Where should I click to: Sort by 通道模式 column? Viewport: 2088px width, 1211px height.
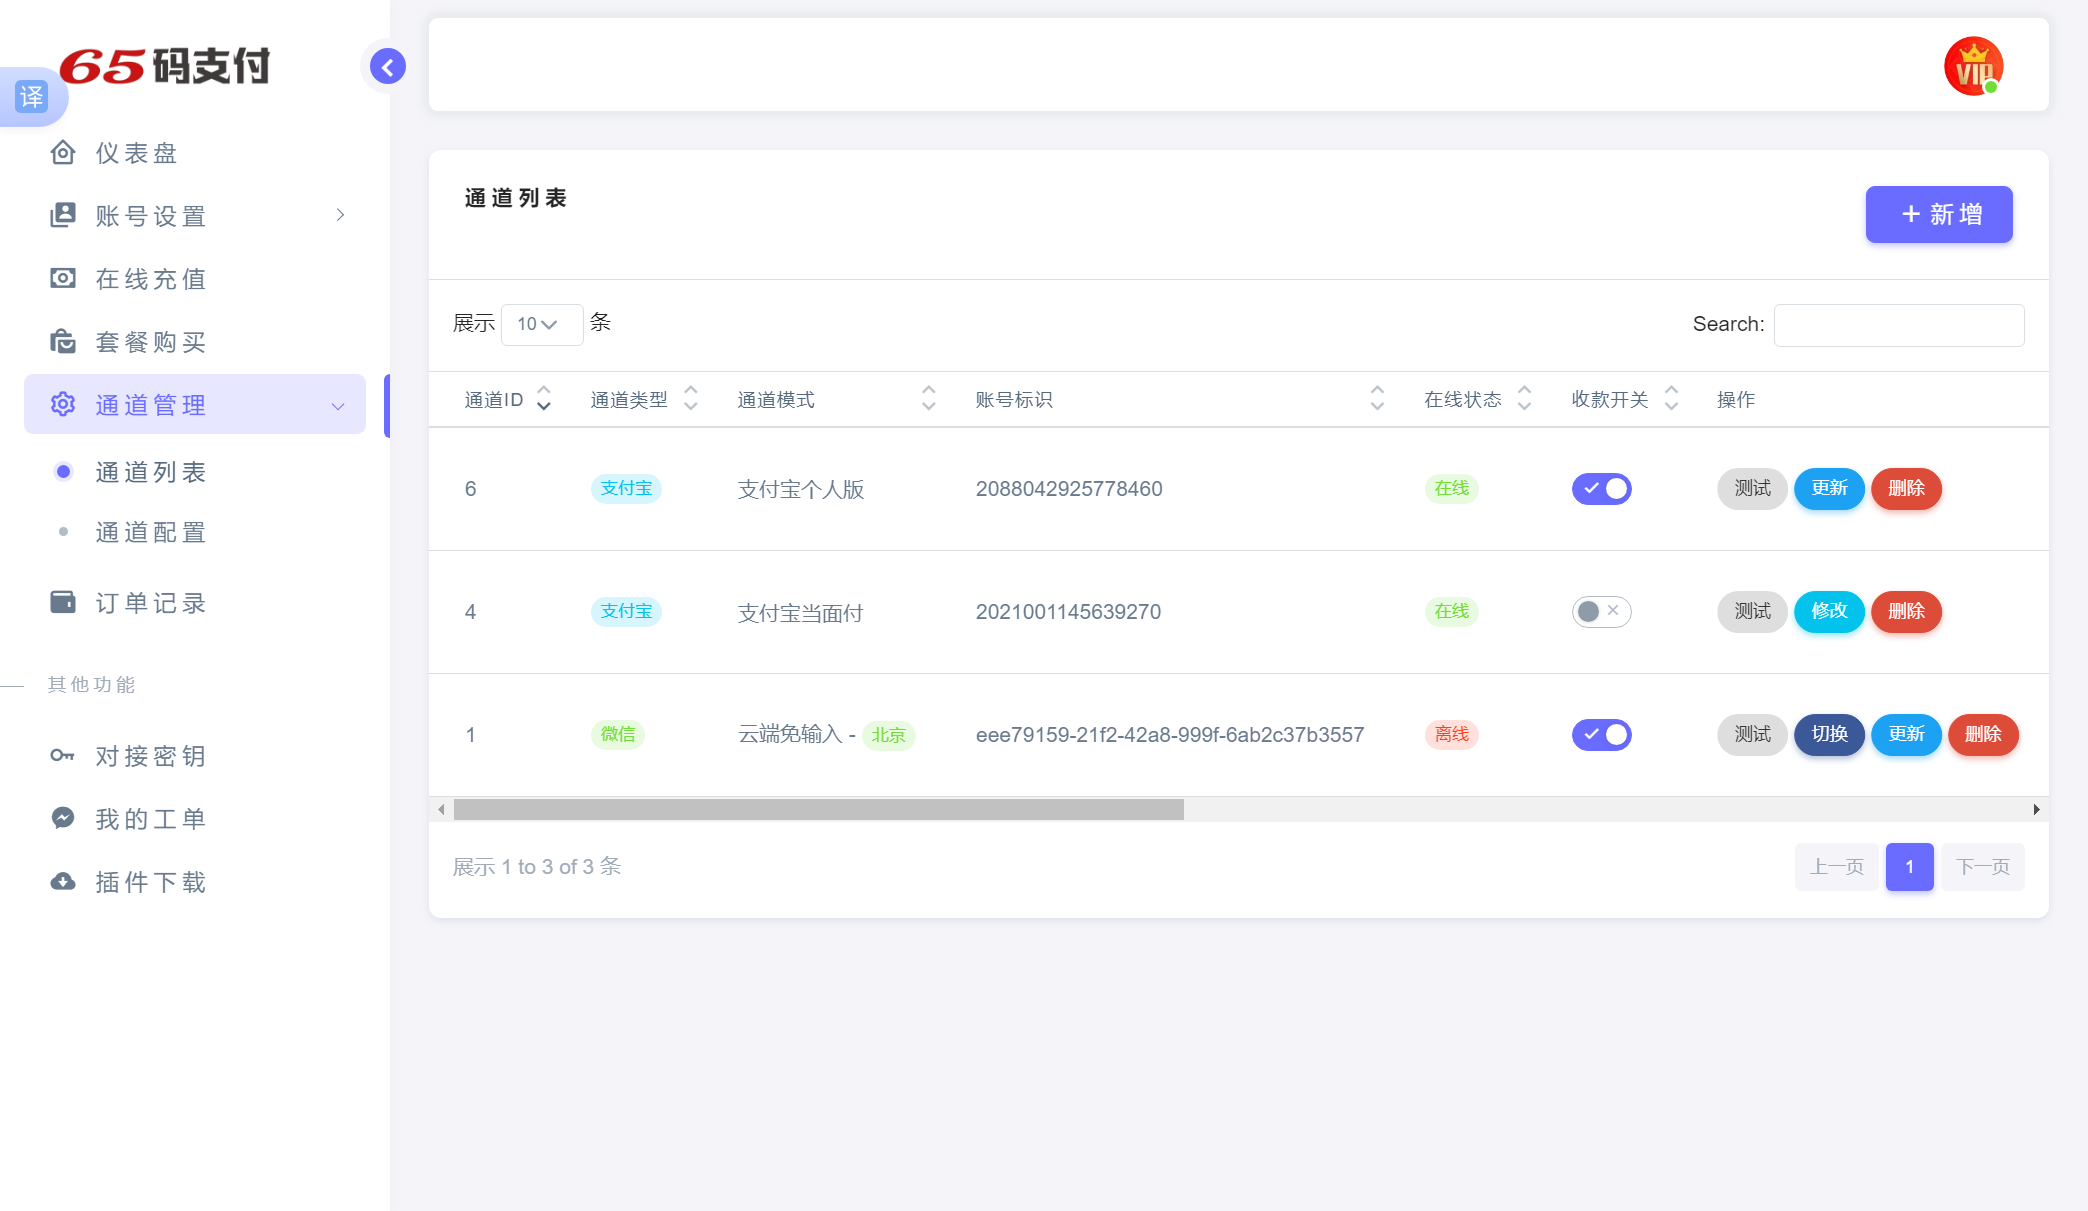point(835,399)
